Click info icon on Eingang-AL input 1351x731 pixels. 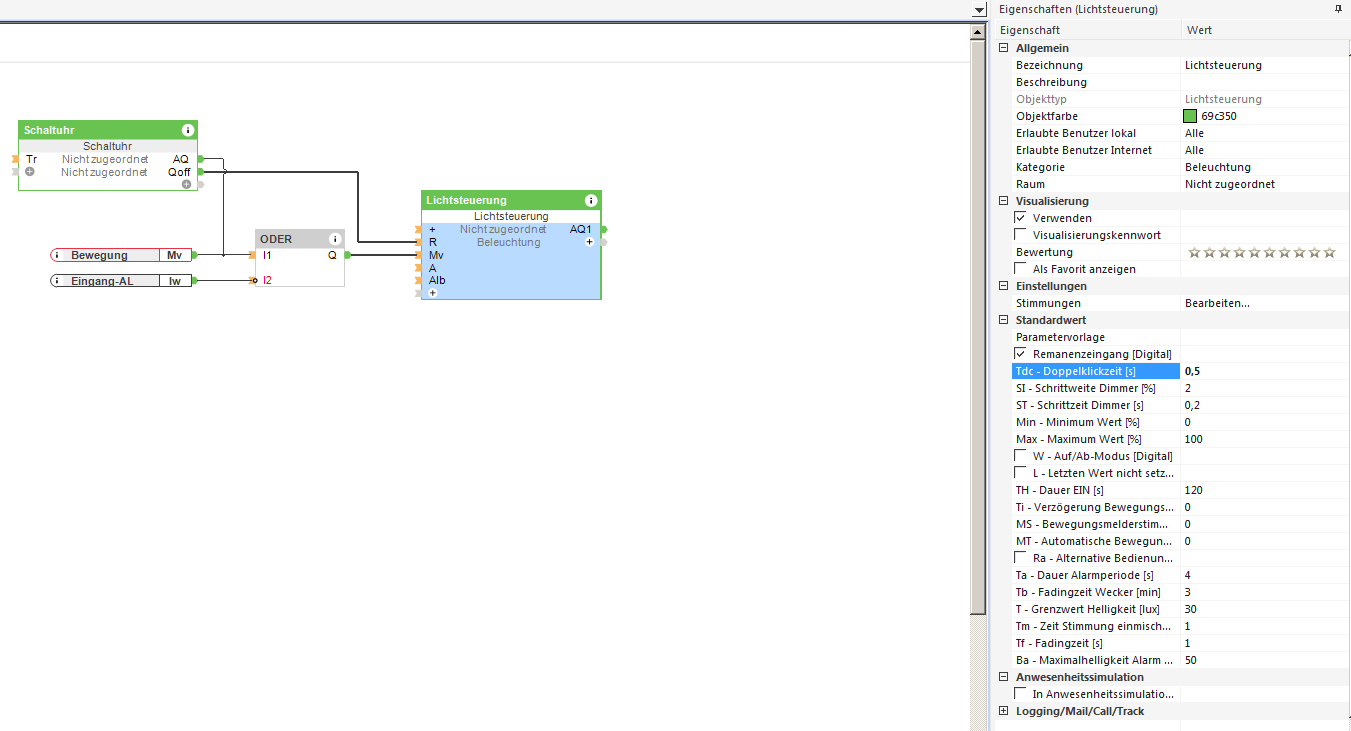pos(57,281)
